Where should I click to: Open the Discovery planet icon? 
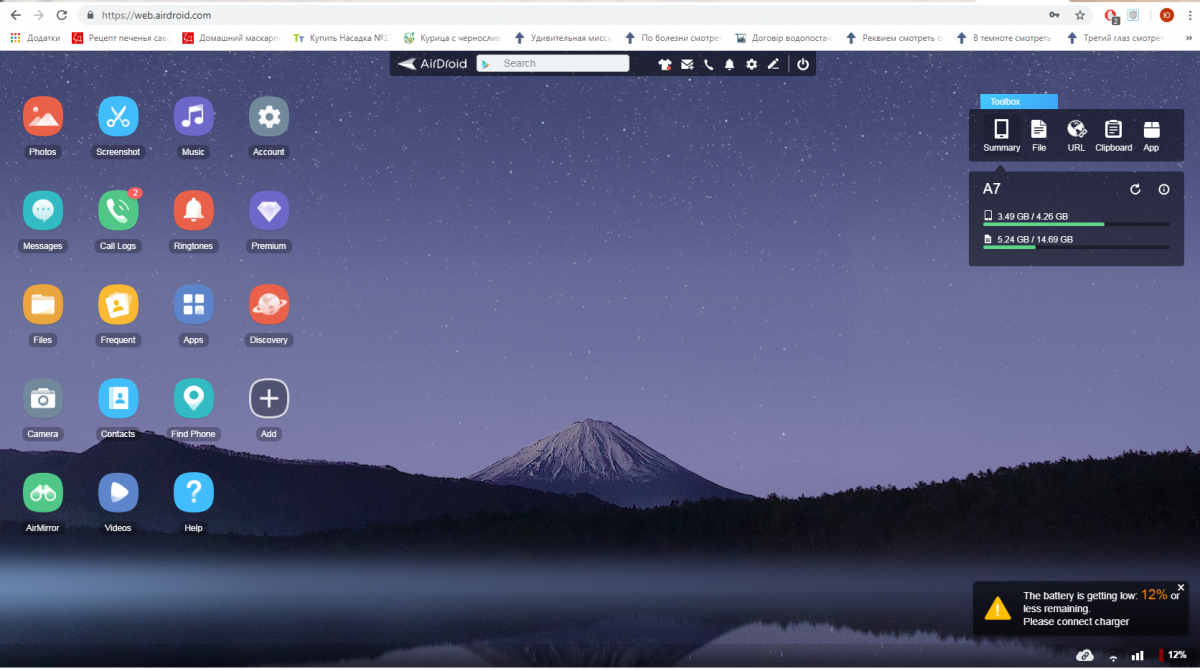[268, 305]
